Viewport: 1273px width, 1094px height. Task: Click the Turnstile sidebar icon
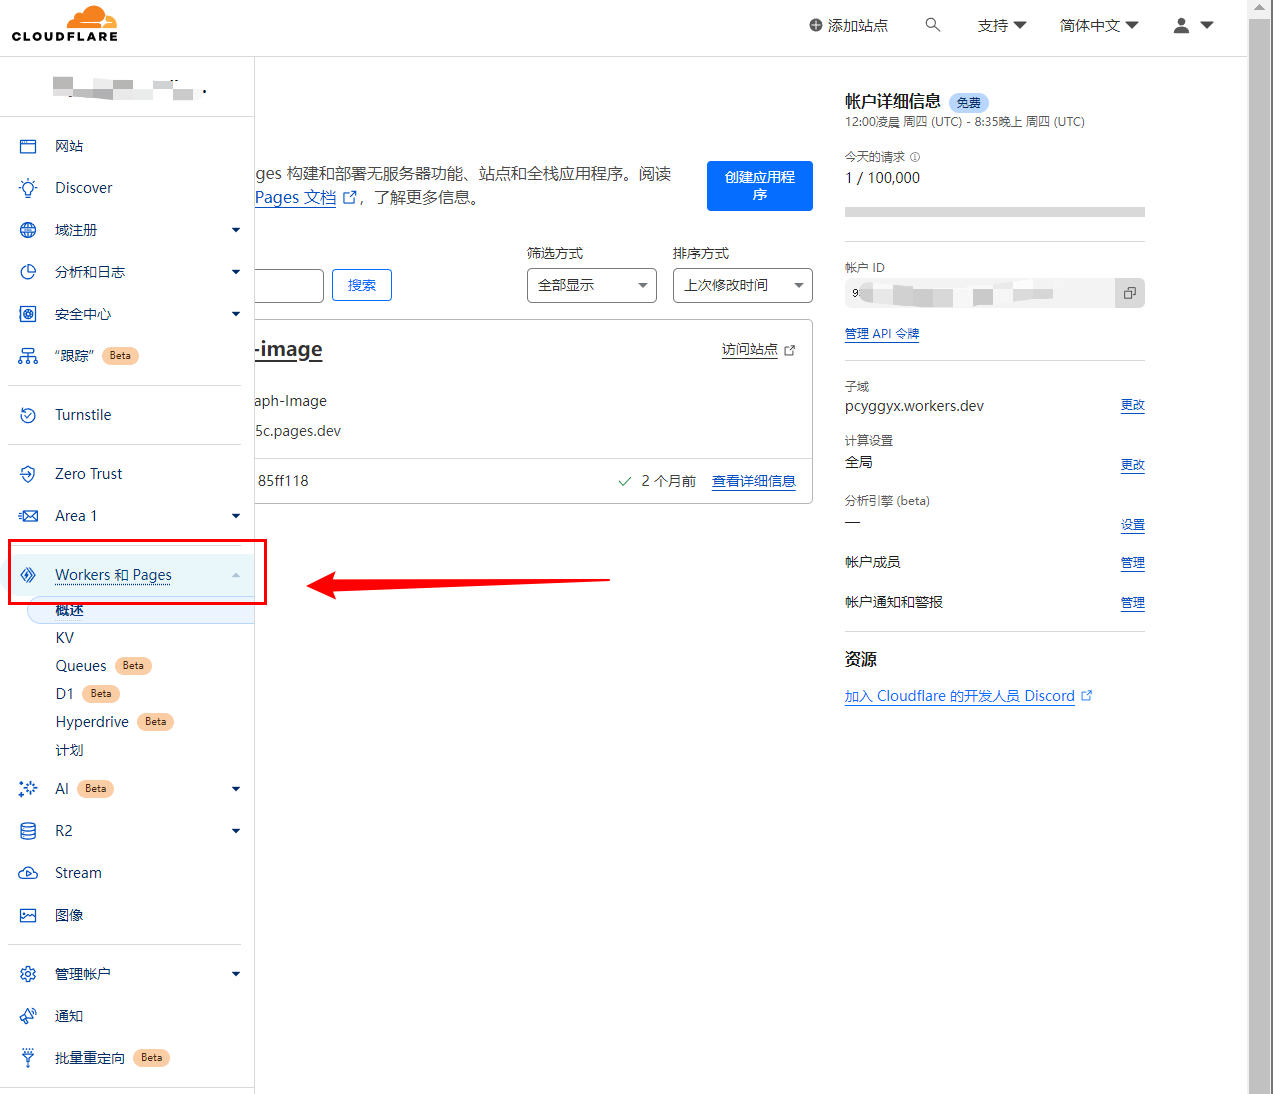coord(28,415)
